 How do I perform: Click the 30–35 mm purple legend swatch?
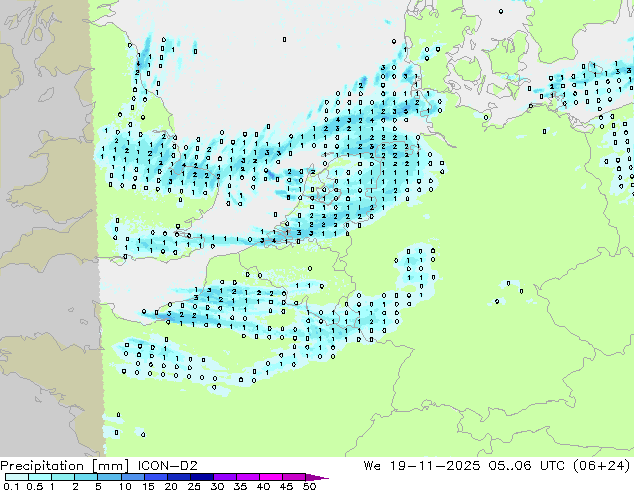[225, 477]
